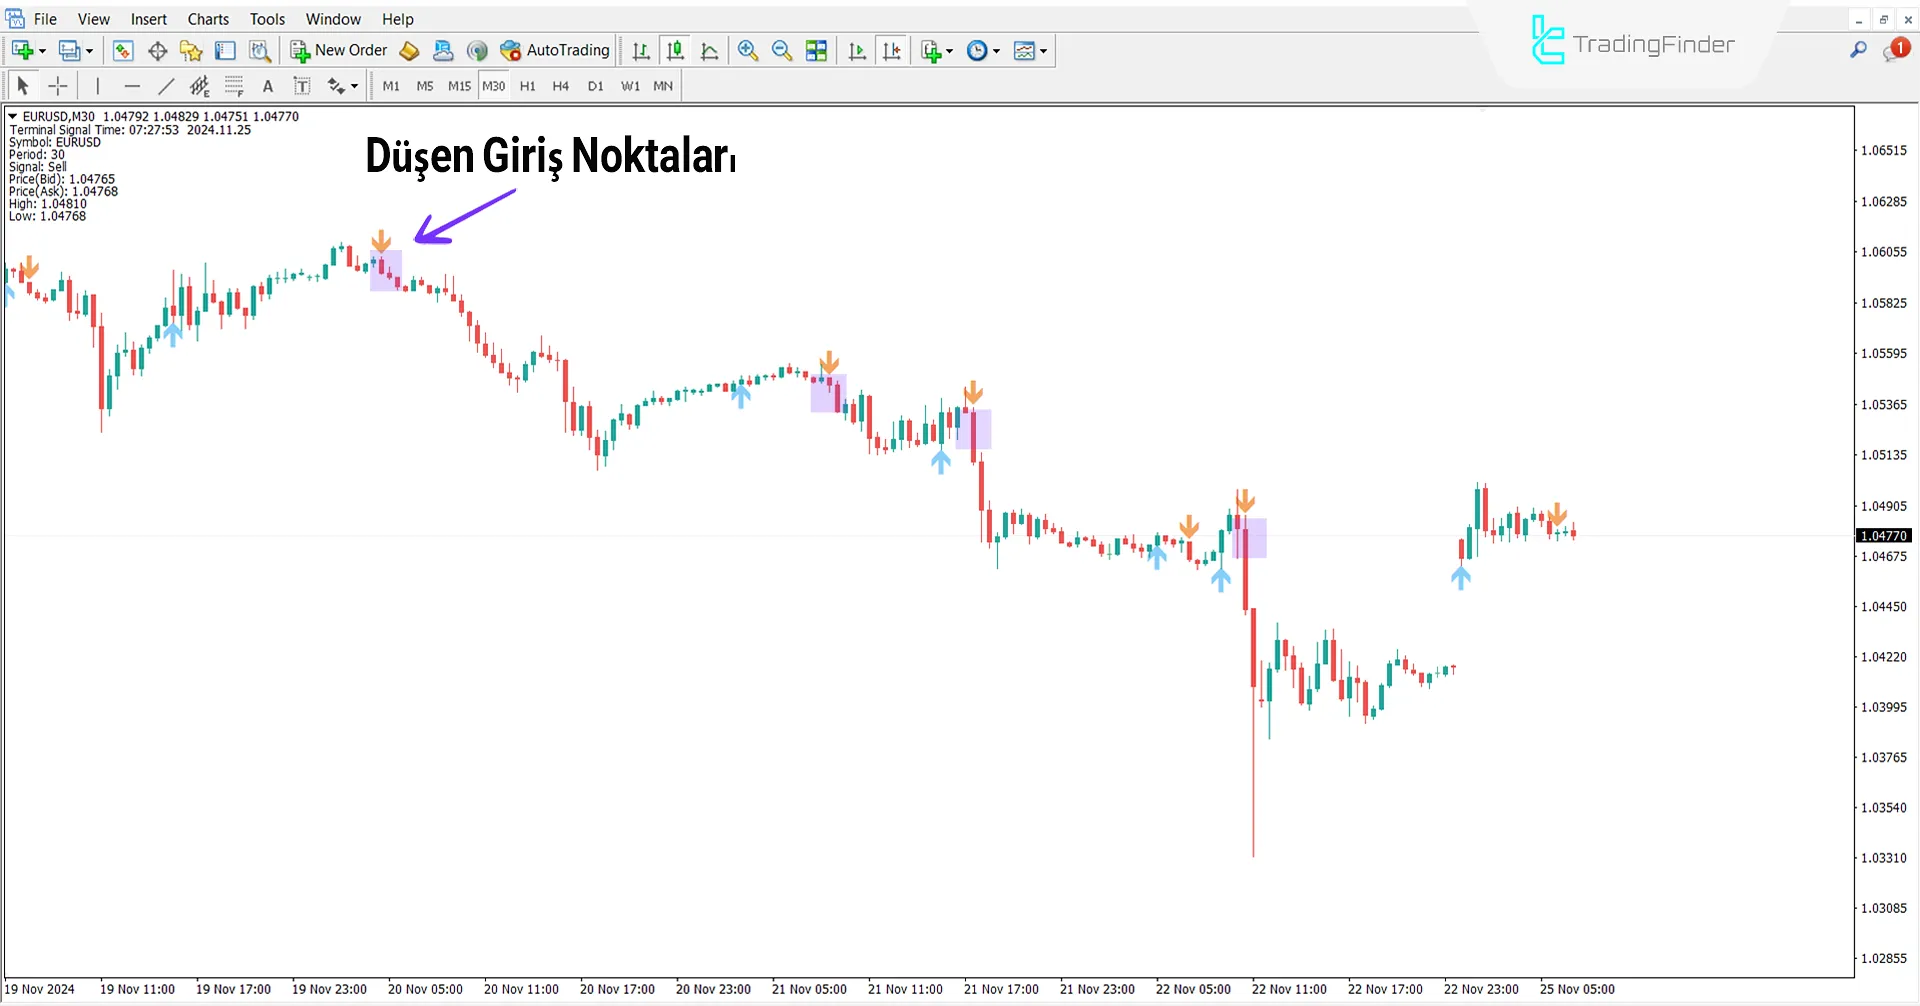Viewport: 1920px width, 1006px height.
Task: Add a text annotation with the Text tool
Action: coord(267,86)
